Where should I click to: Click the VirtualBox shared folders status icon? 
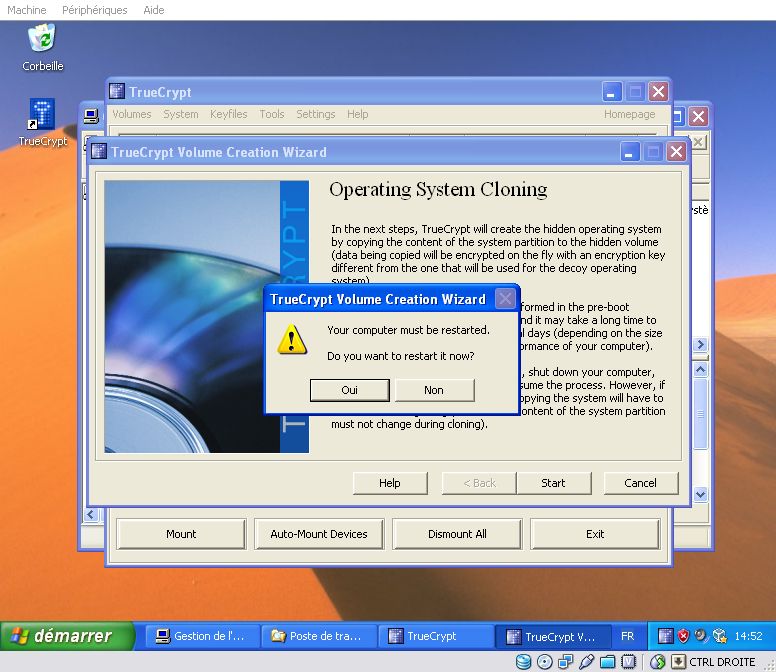click(x=608, y=662)
